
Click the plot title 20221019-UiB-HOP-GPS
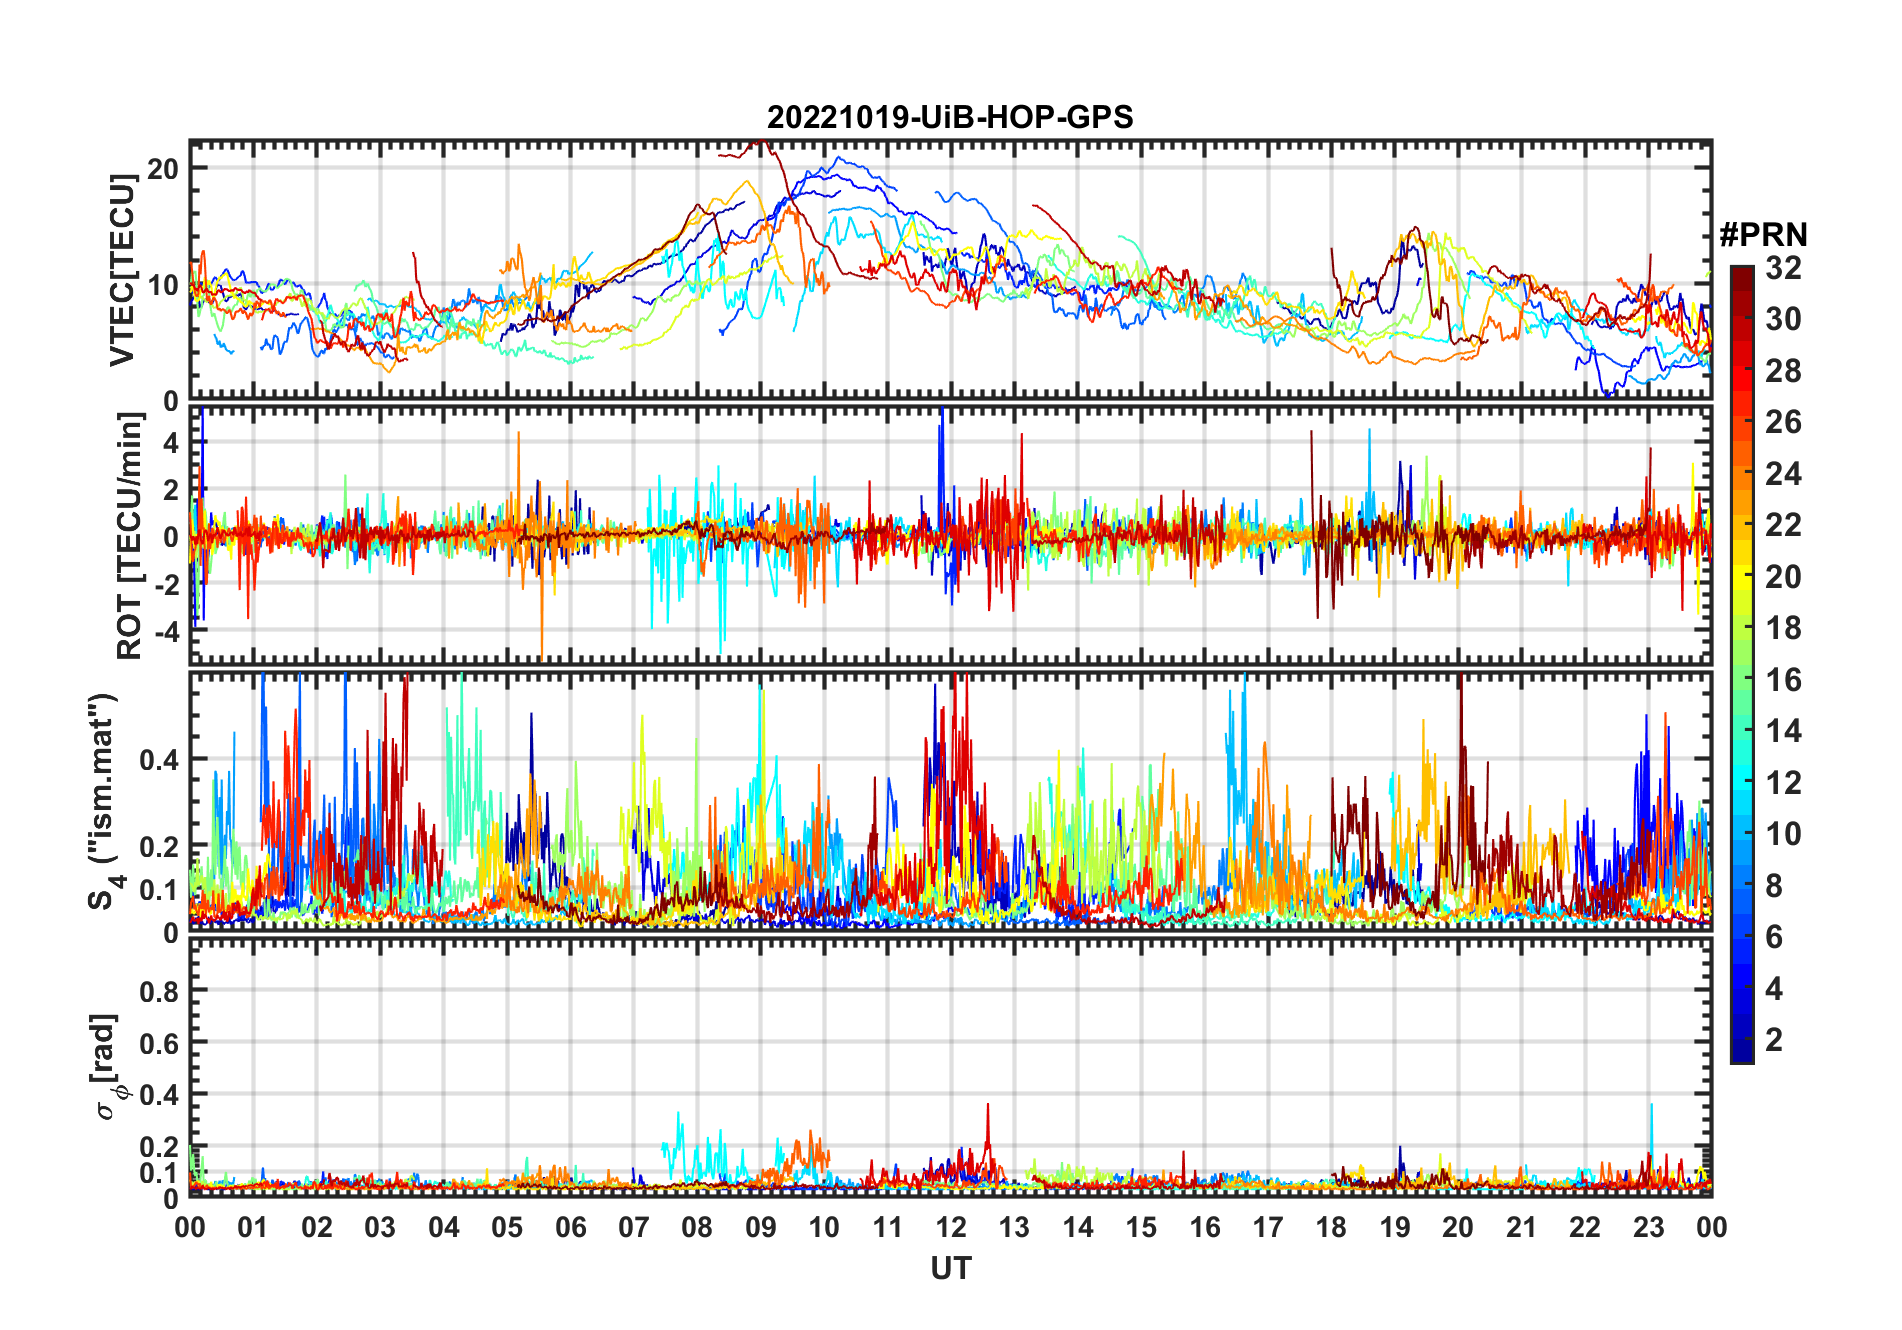(x=950, y=118)
